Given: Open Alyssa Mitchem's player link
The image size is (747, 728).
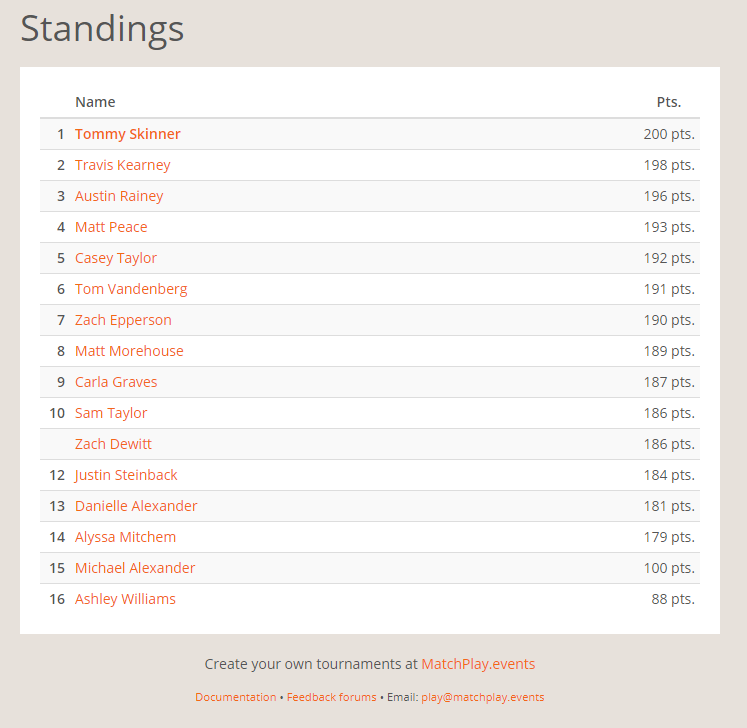Looking at the screenshot, I should pos(125,537).
